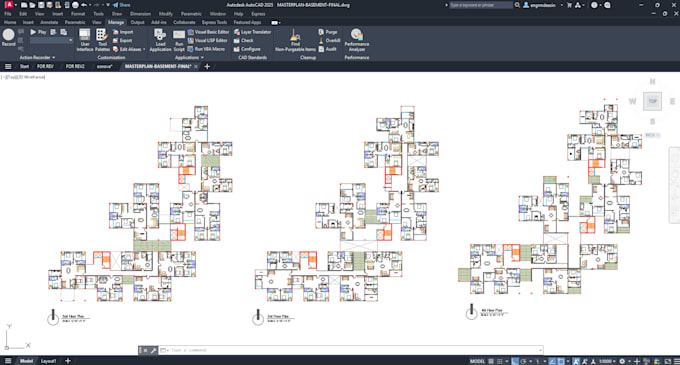Switch to the Output ribbon tab

pyautogui.click(x=137, y=22)
